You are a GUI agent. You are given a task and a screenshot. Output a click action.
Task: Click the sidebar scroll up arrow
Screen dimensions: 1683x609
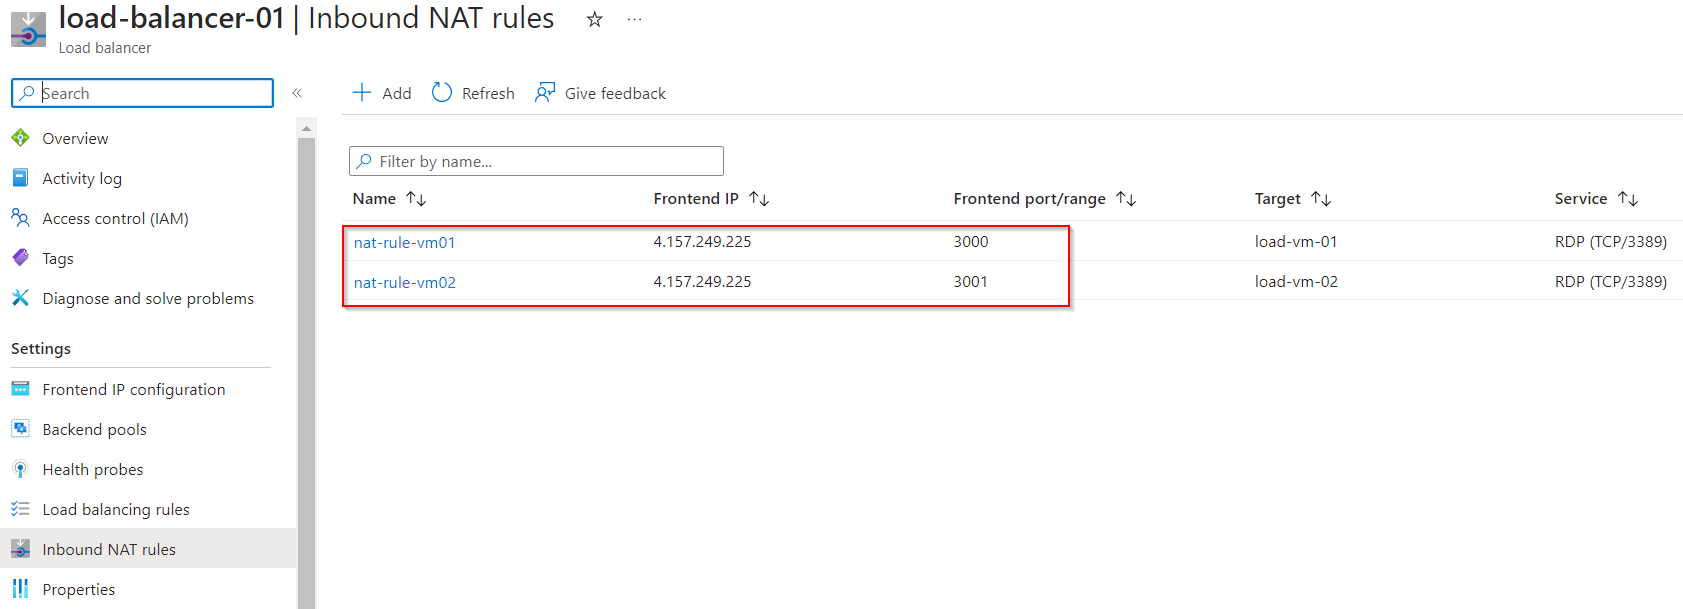[x=306, y=128]
